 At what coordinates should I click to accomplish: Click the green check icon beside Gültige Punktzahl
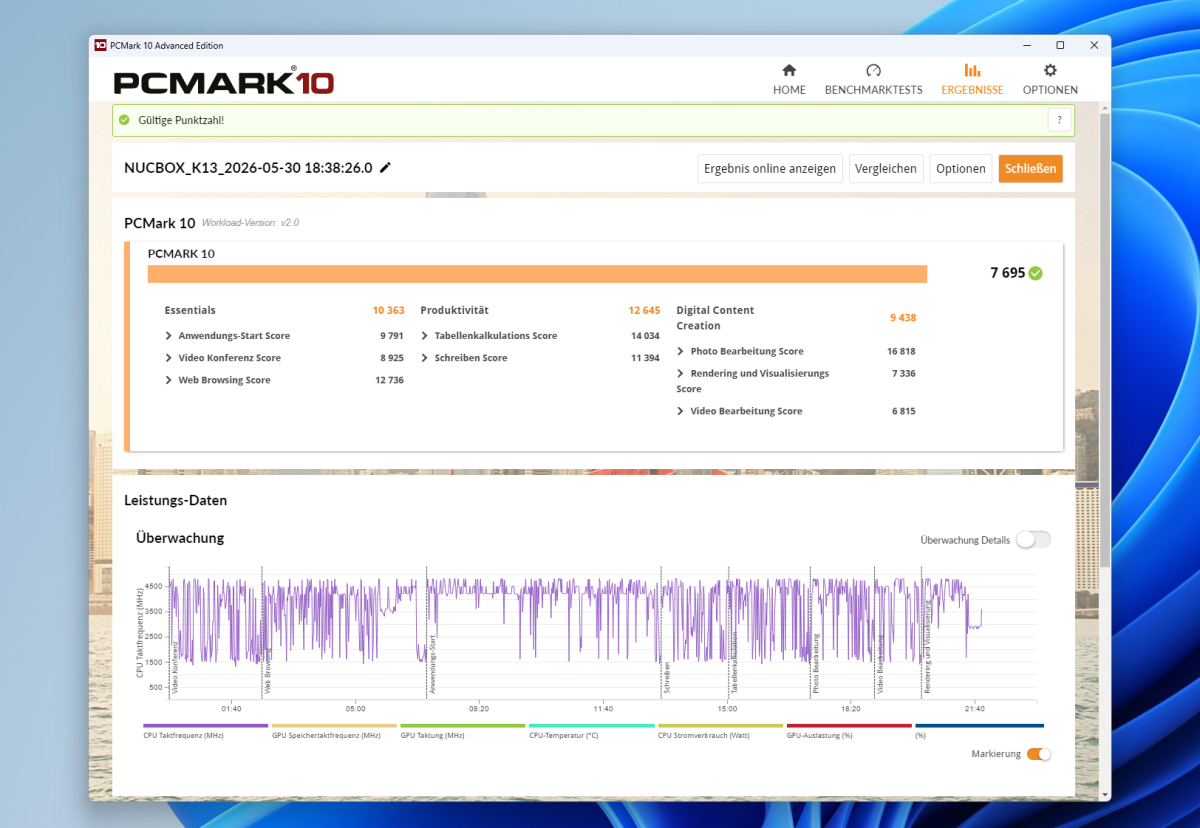pyautogui.click(x=124, y=120)
